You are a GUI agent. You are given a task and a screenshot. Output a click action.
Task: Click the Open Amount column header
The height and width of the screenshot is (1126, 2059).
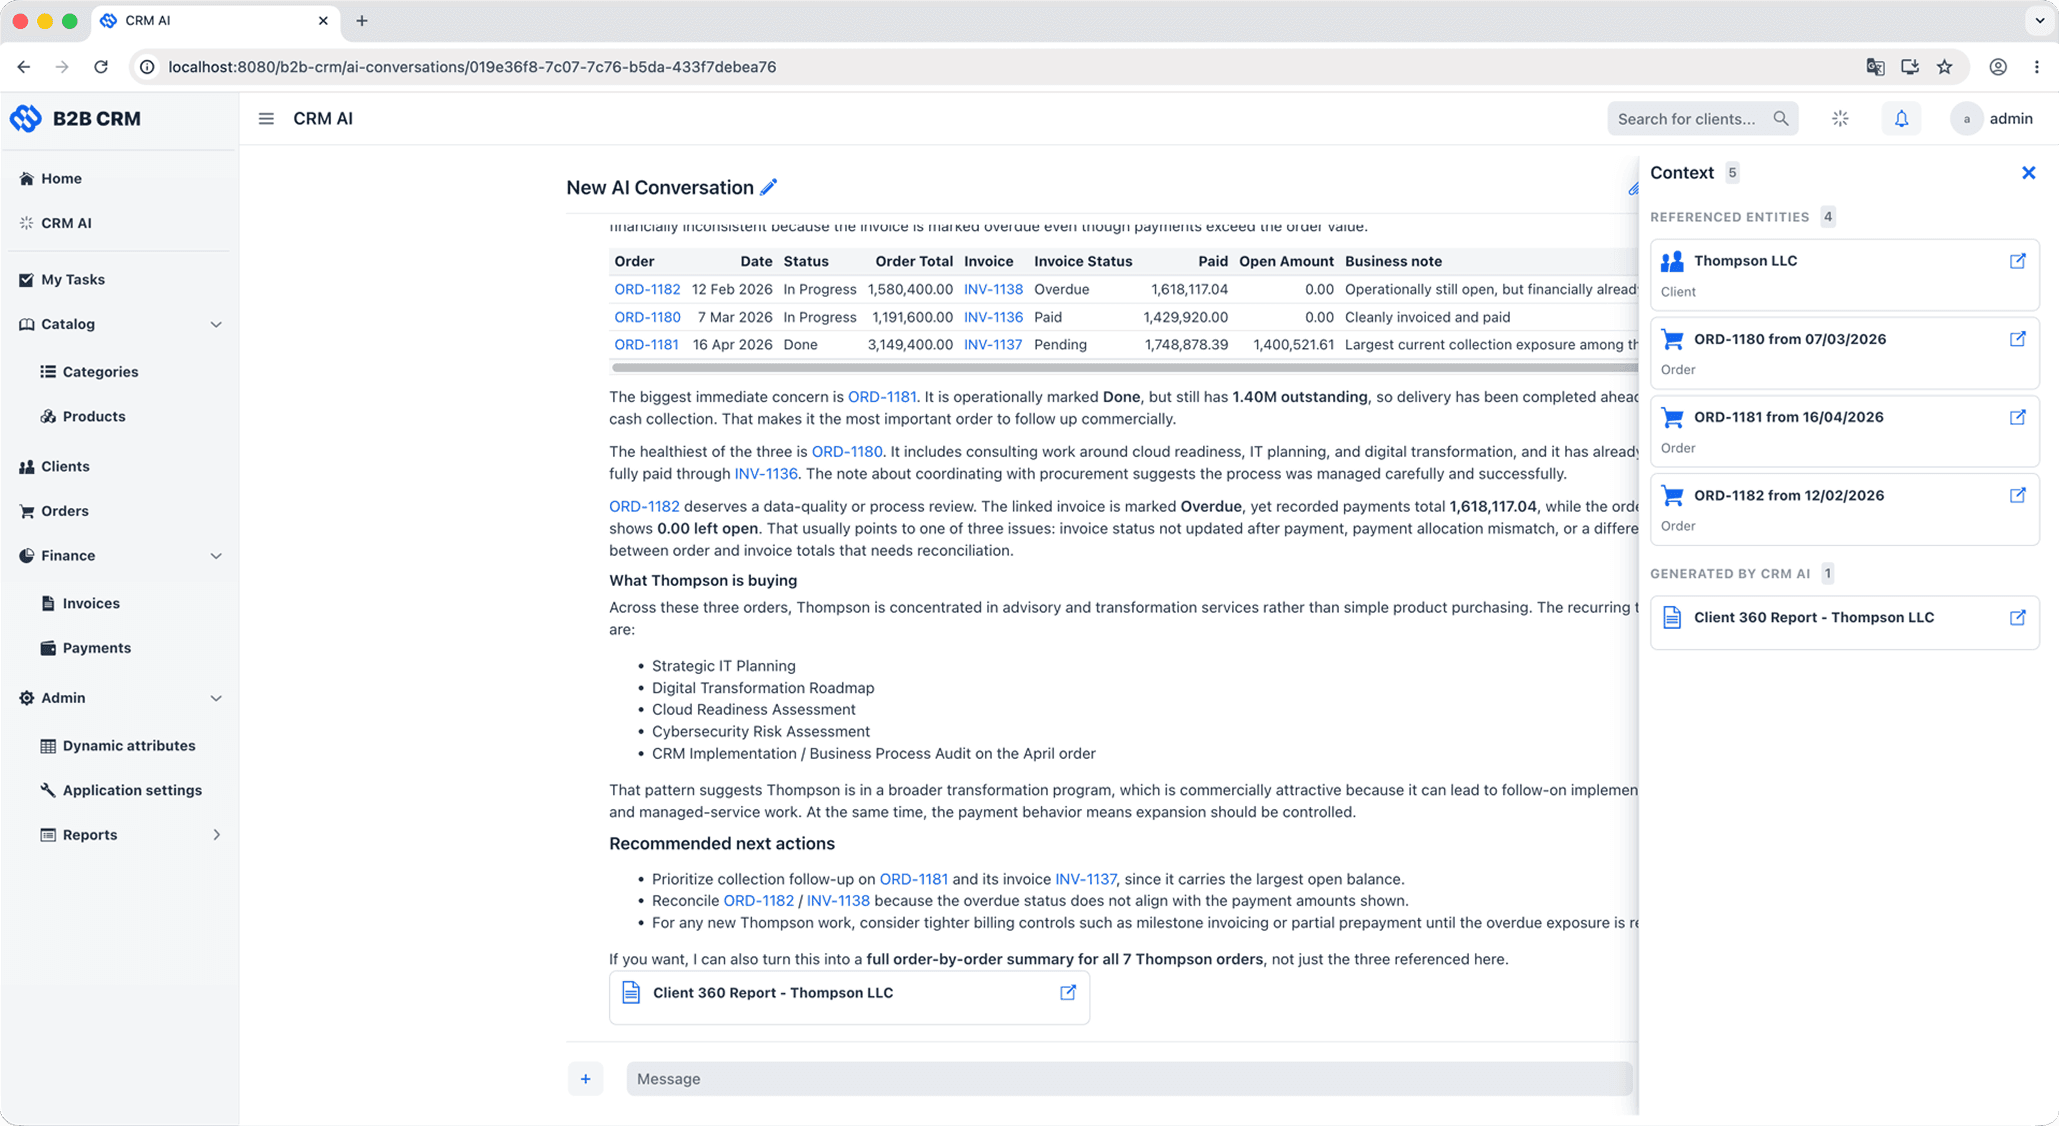tap(1286, 261)
